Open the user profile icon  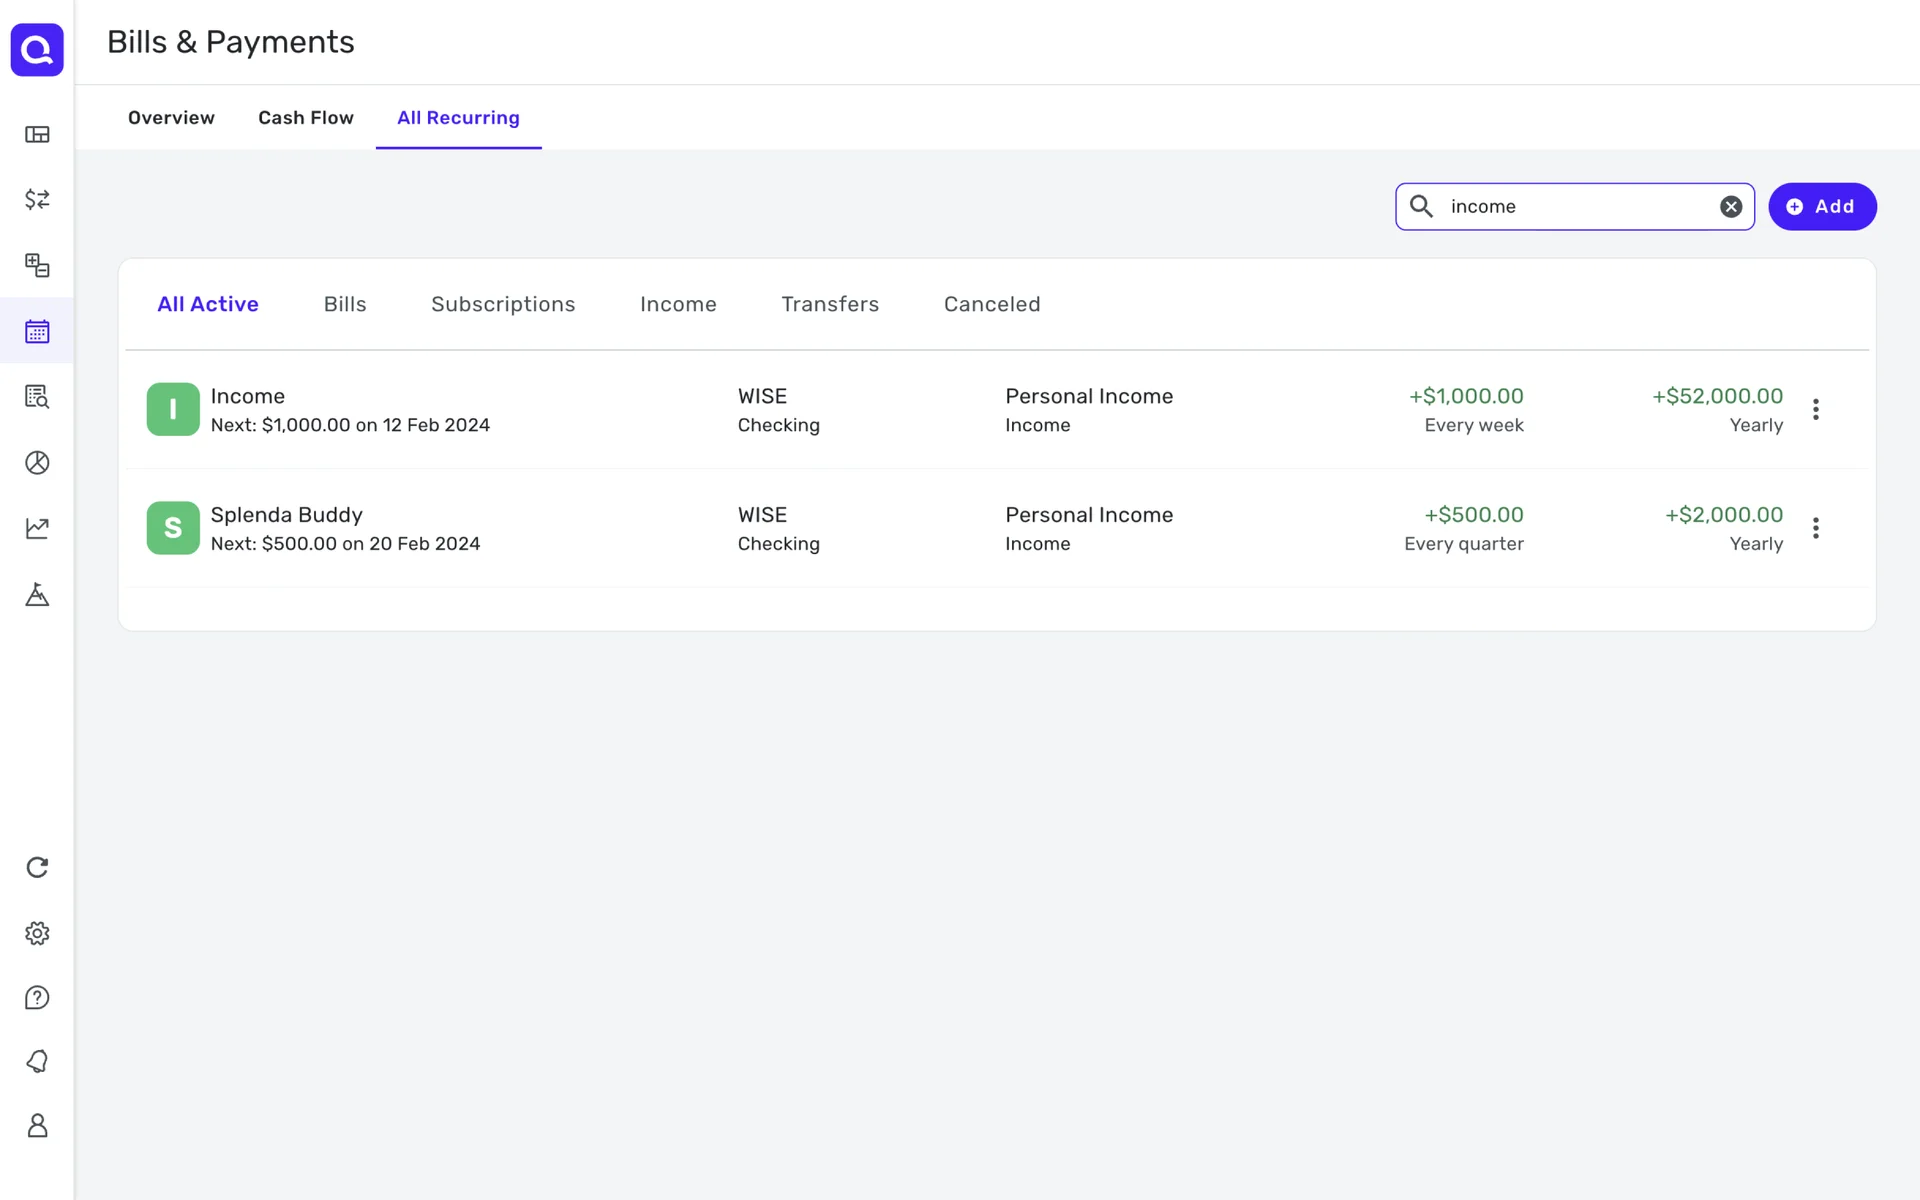[37, 1126]
